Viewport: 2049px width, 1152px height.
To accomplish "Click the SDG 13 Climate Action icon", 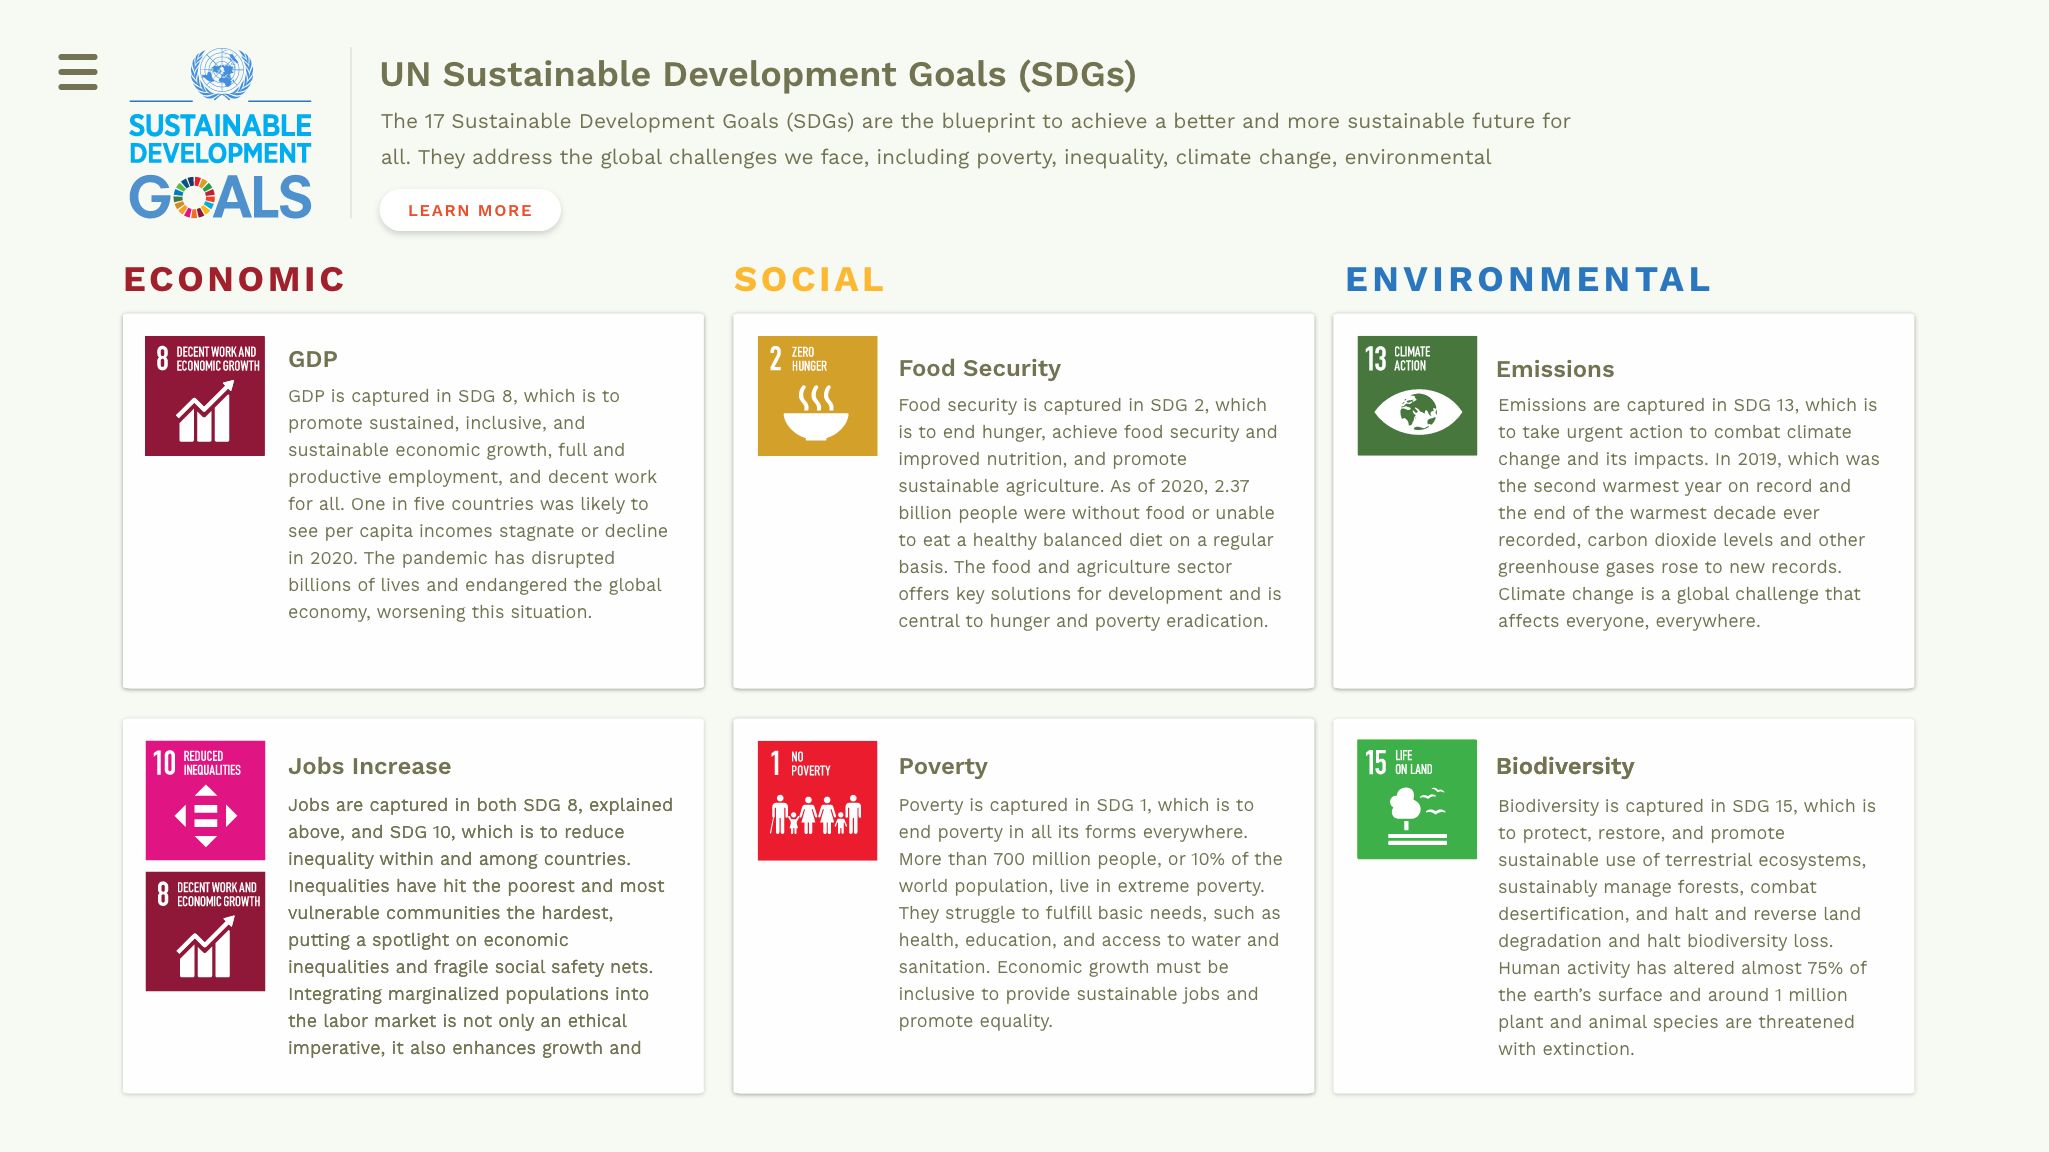I will click(x=1417, y=396).
